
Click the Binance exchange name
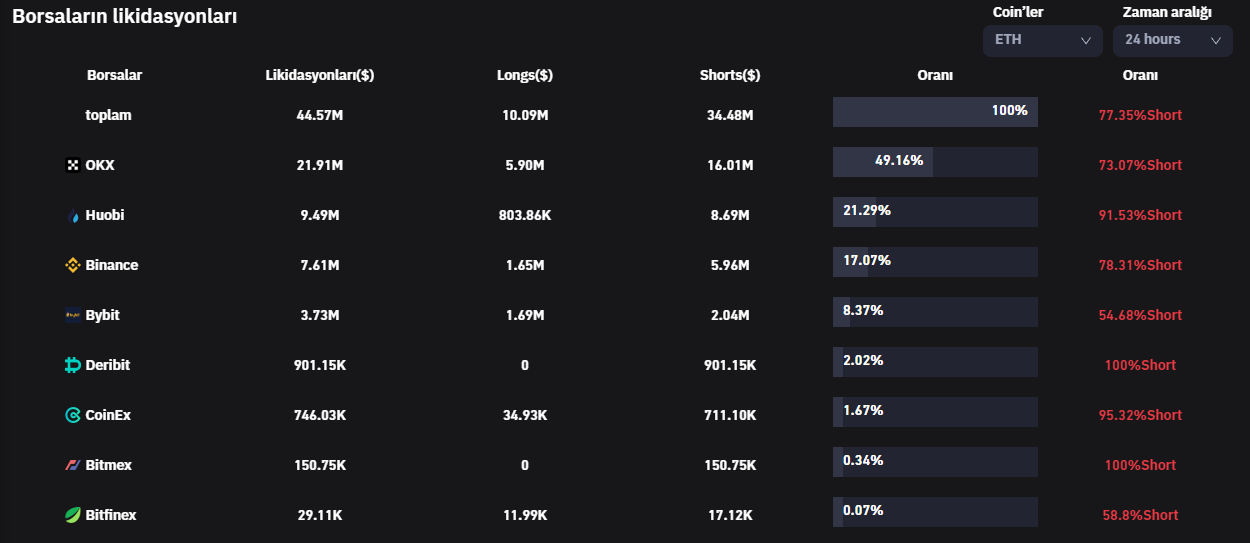point(112,265)
